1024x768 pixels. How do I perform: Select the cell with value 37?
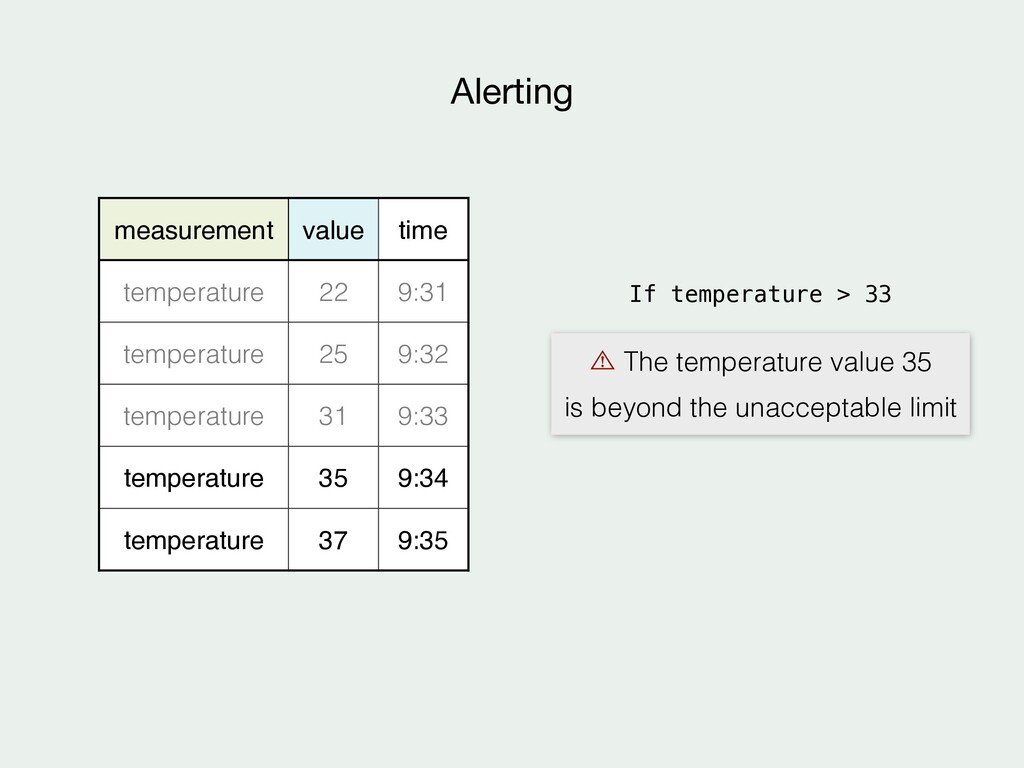[x=333, y=539]
